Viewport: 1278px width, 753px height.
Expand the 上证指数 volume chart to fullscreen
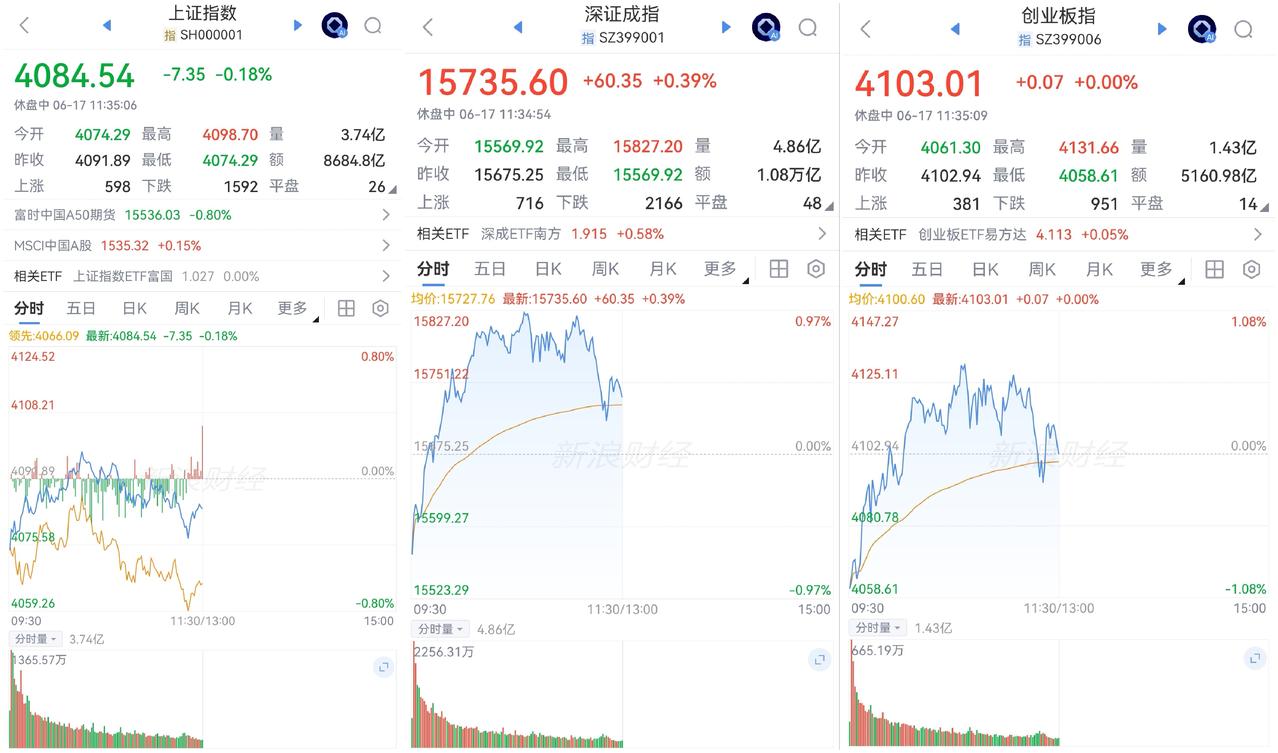pos(383,667)
